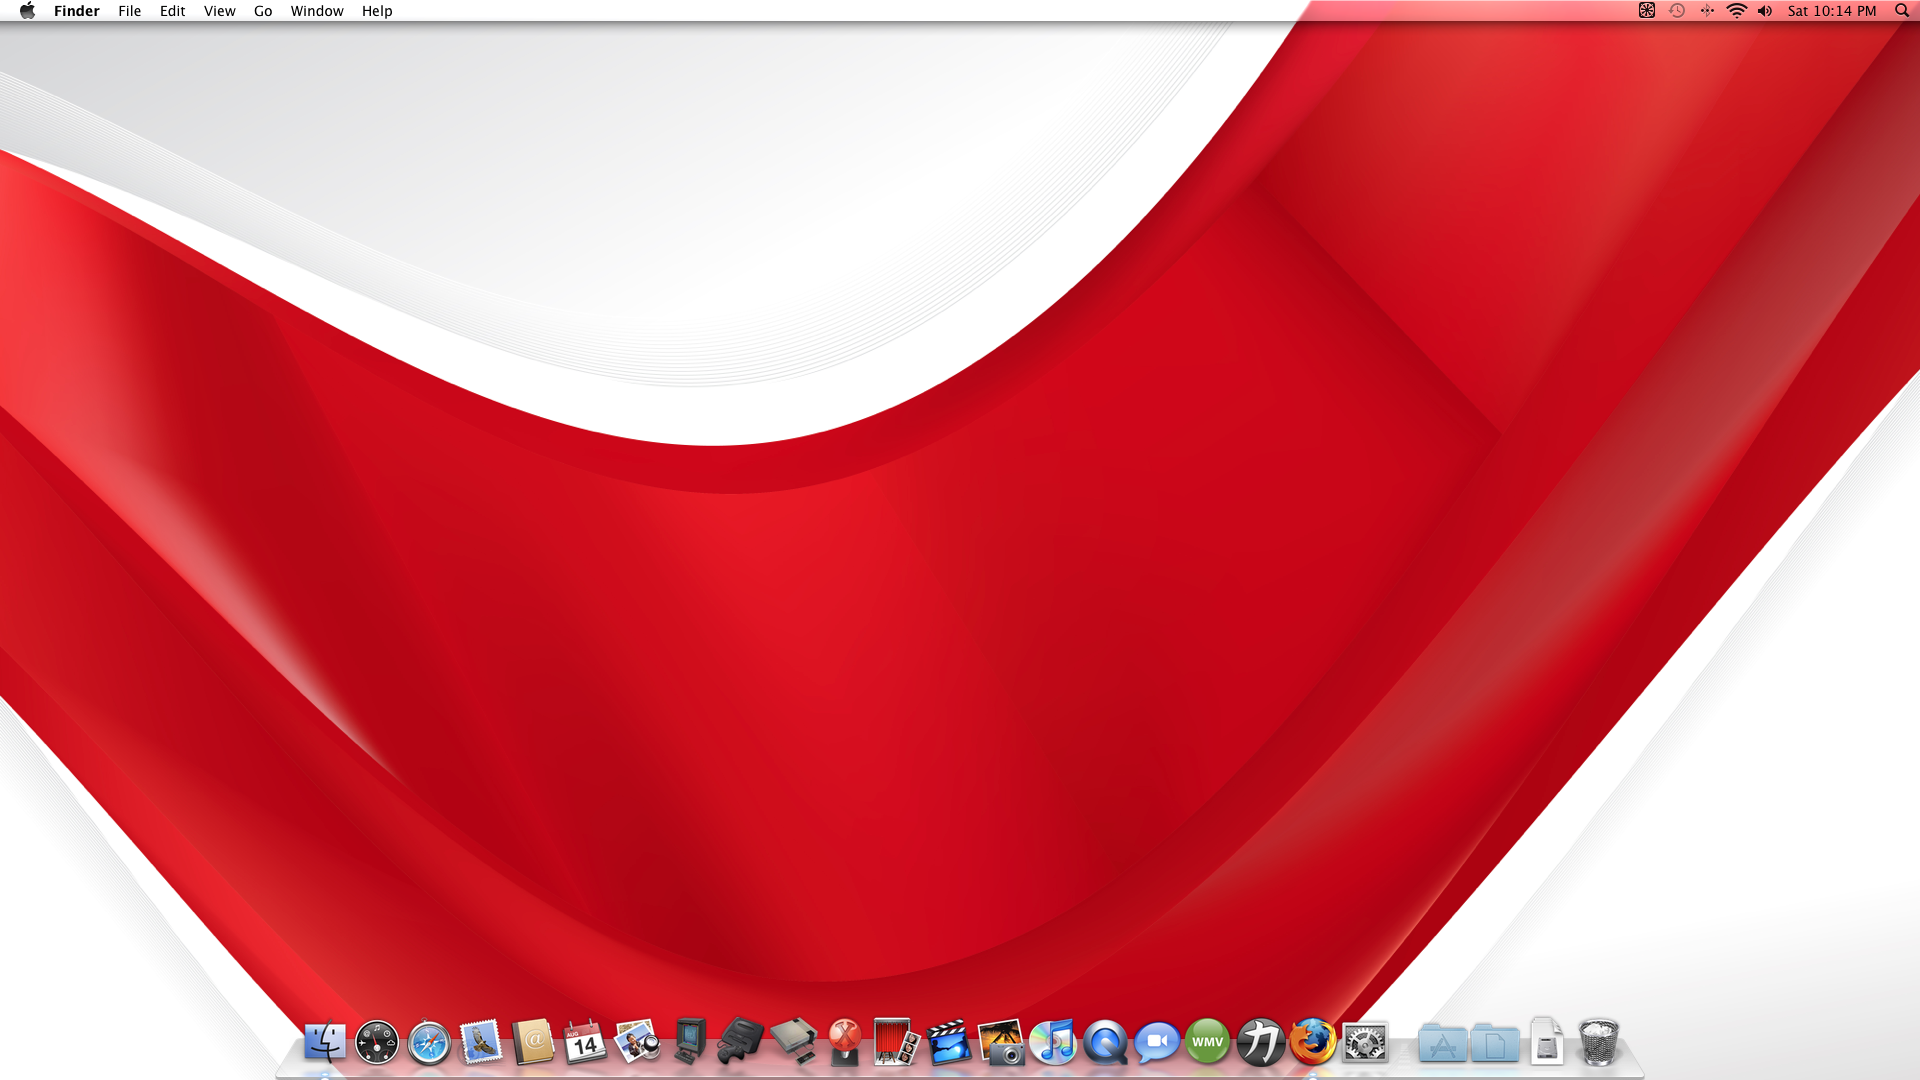The height and width of the screenshot is (1080, 1920).
Task: Open the volume control in menu bar
Action: click(x=1765, y=11)
